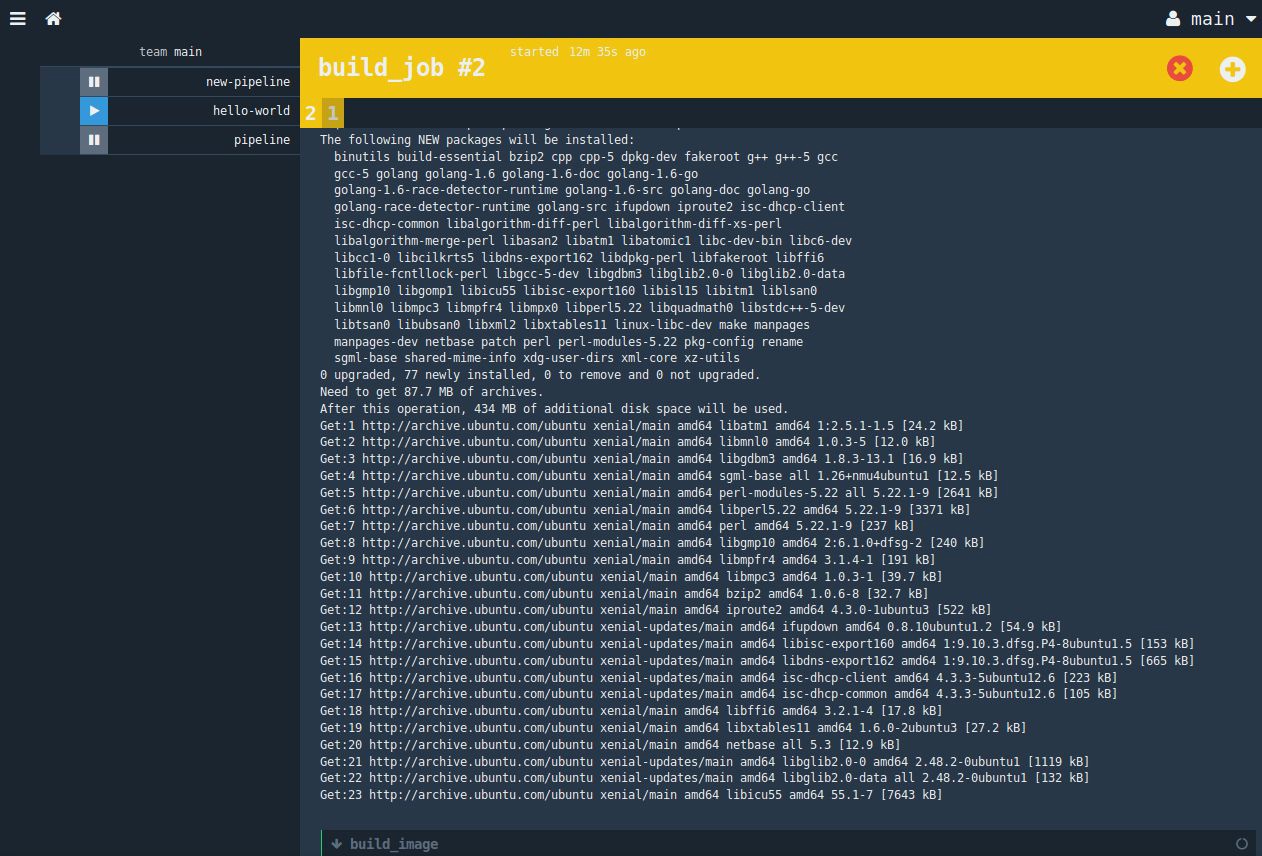The height and width of the screenshot is (856, 1262).
Task: Click the build_job #2 title
Action: point(401,68)
